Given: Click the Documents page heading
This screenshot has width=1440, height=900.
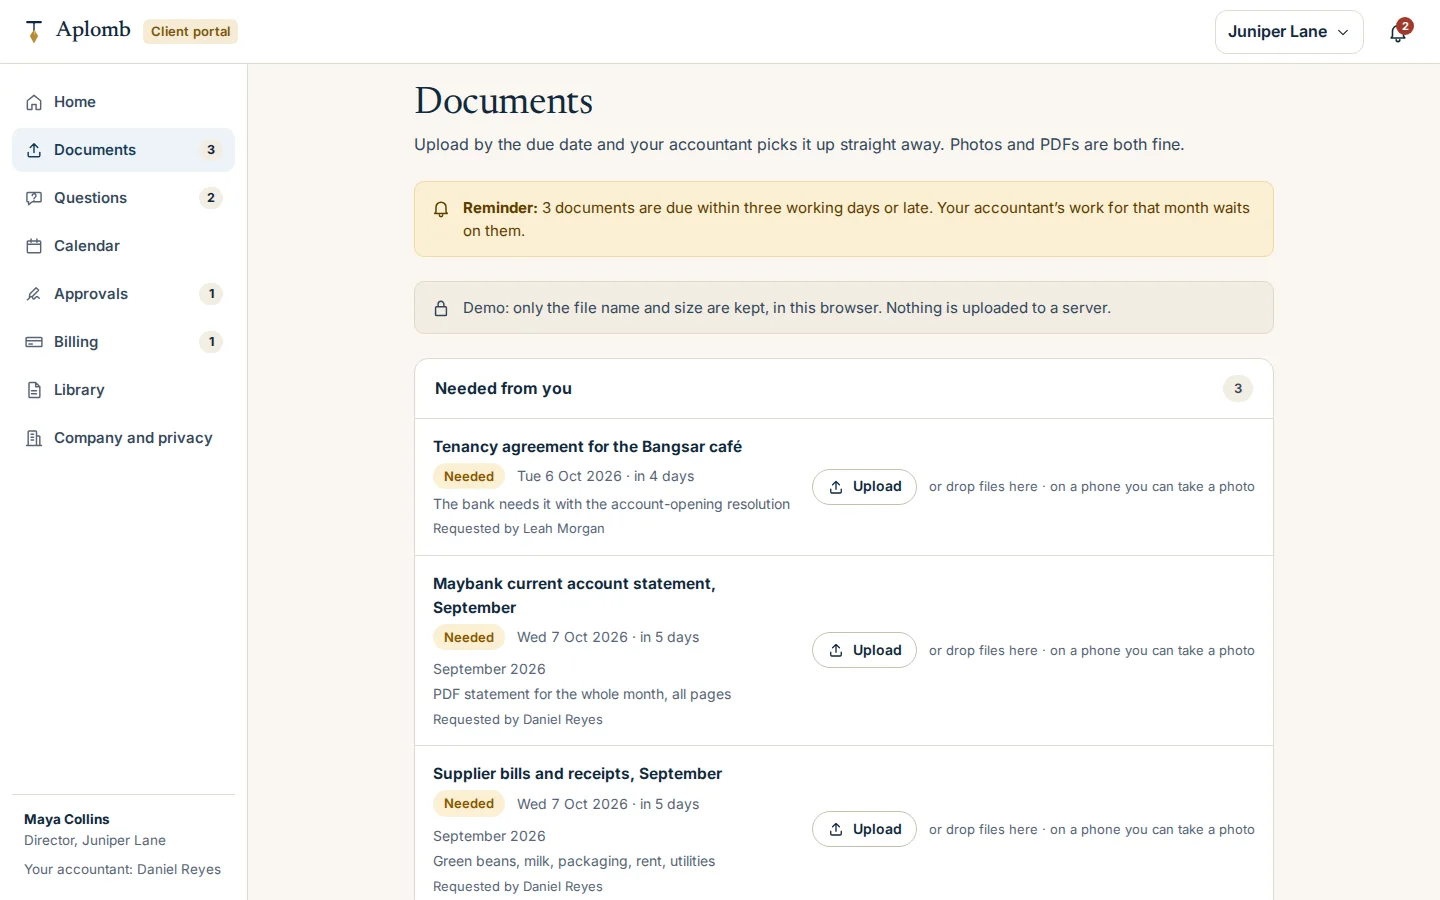Looking at the screenshot, I should pyautogui.click(x=503, y=101).
